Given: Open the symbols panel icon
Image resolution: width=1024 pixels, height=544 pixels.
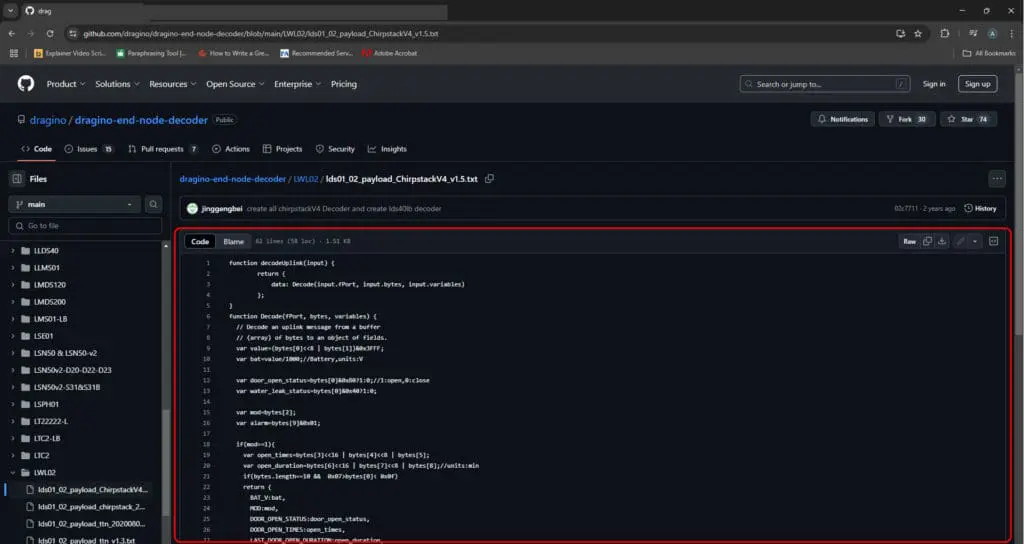Looking at the screenshot, I should 993,241.
